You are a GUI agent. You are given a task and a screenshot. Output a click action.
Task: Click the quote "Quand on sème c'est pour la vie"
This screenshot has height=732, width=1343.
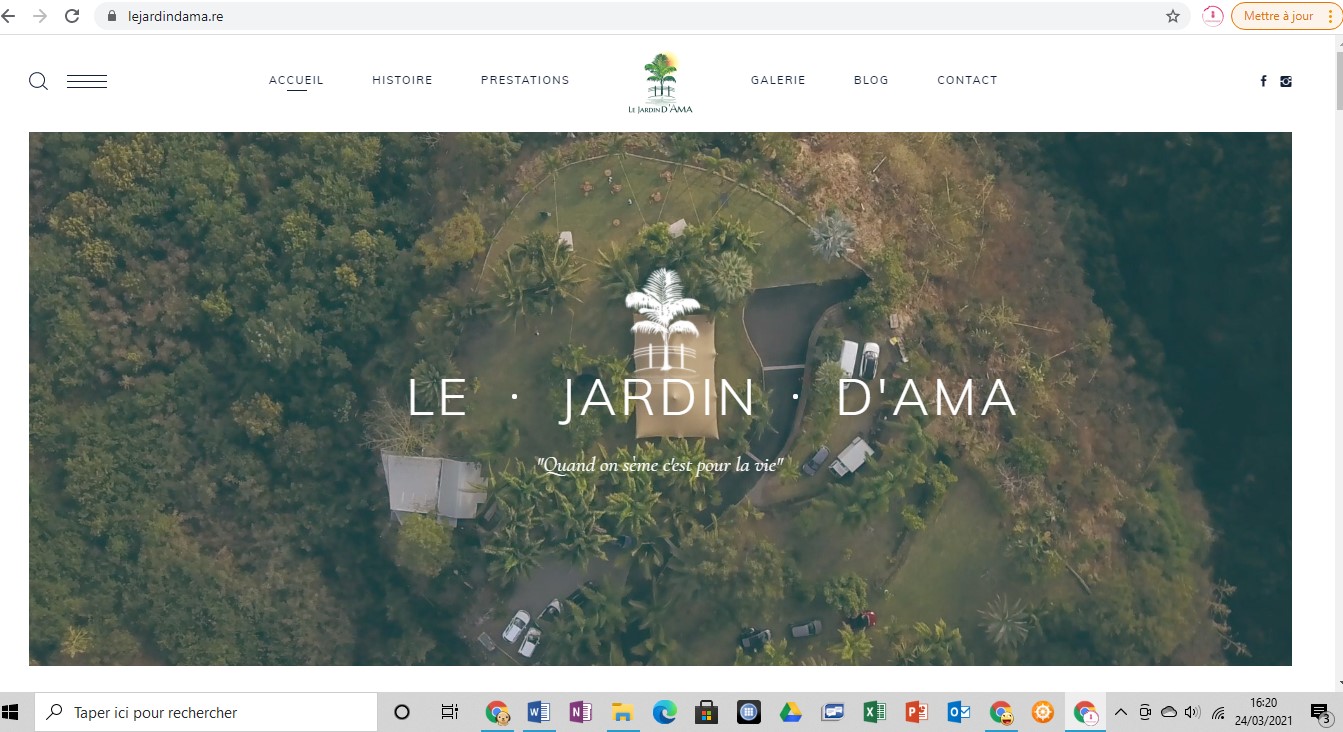point(660,465)
